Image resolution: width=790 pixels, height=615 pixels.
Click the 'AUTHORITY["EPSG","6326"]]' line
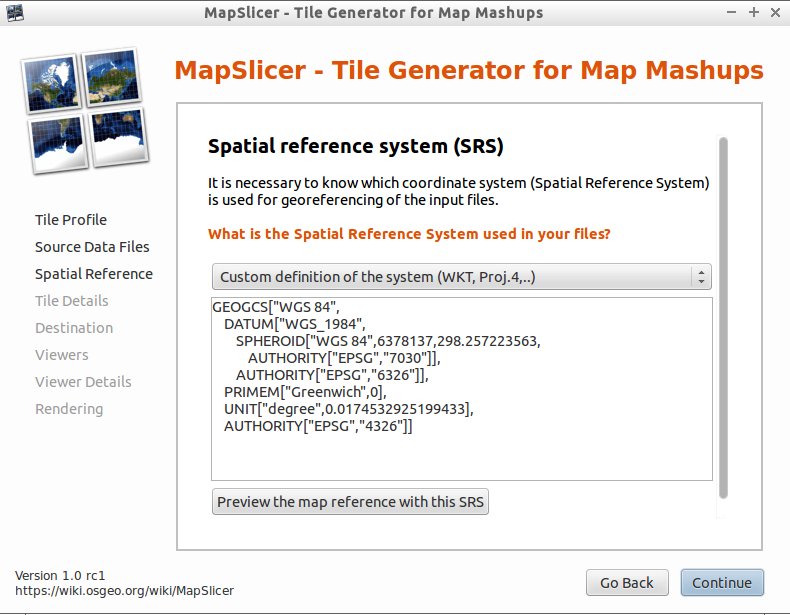332,375
